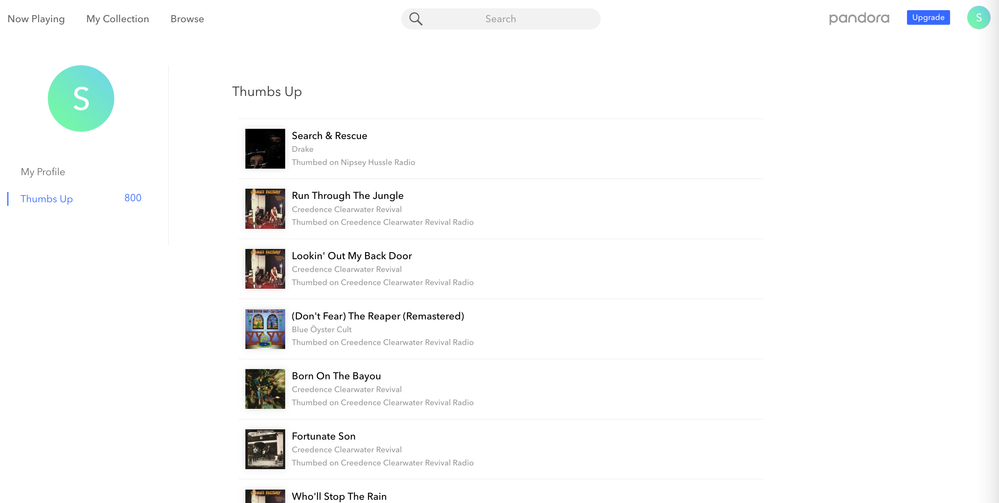Click Who'll Stop The Rain song title
This screenshot has height=503, width=999.
click(339, 496)
